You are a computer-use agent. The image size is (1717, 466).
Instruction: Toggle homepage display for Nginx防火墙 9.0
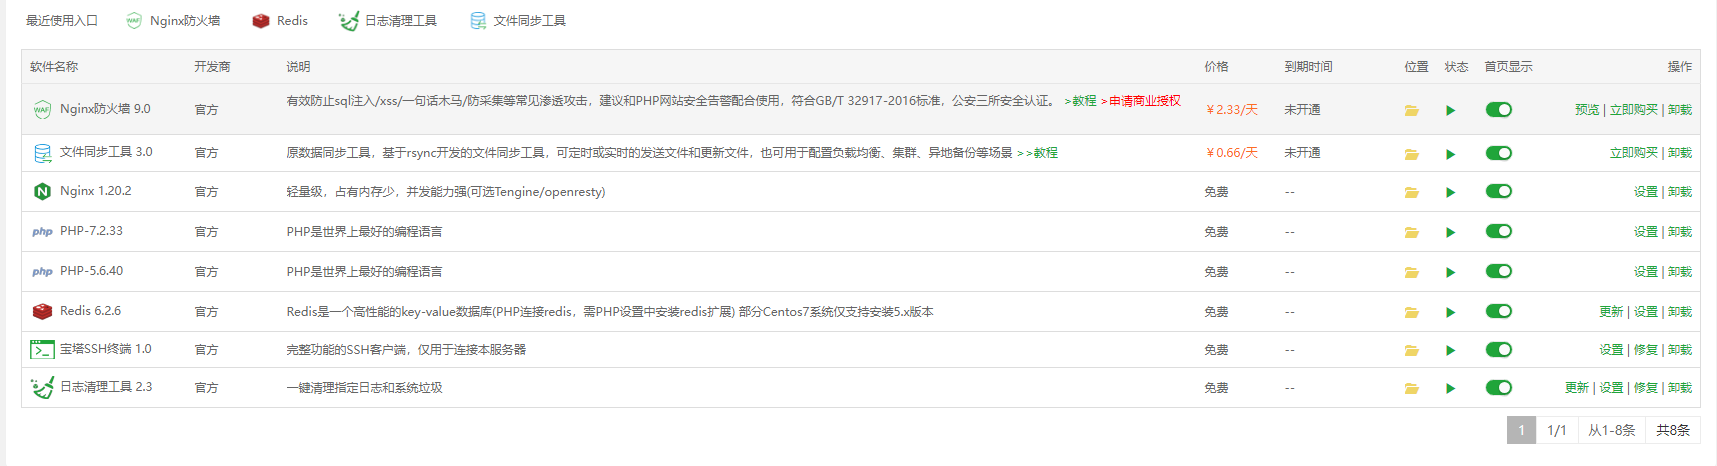pos(1498,109)
